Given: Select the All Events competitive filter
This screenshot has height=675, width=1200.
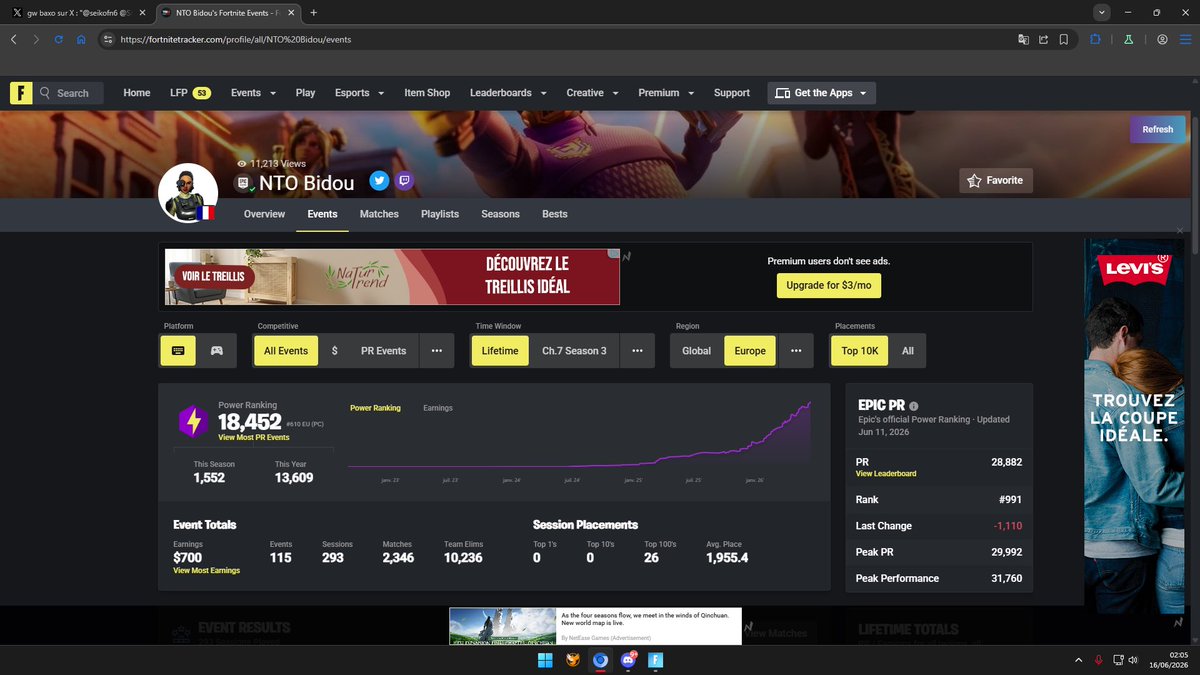Looking at the screenshot, I should tap(286, 351).
